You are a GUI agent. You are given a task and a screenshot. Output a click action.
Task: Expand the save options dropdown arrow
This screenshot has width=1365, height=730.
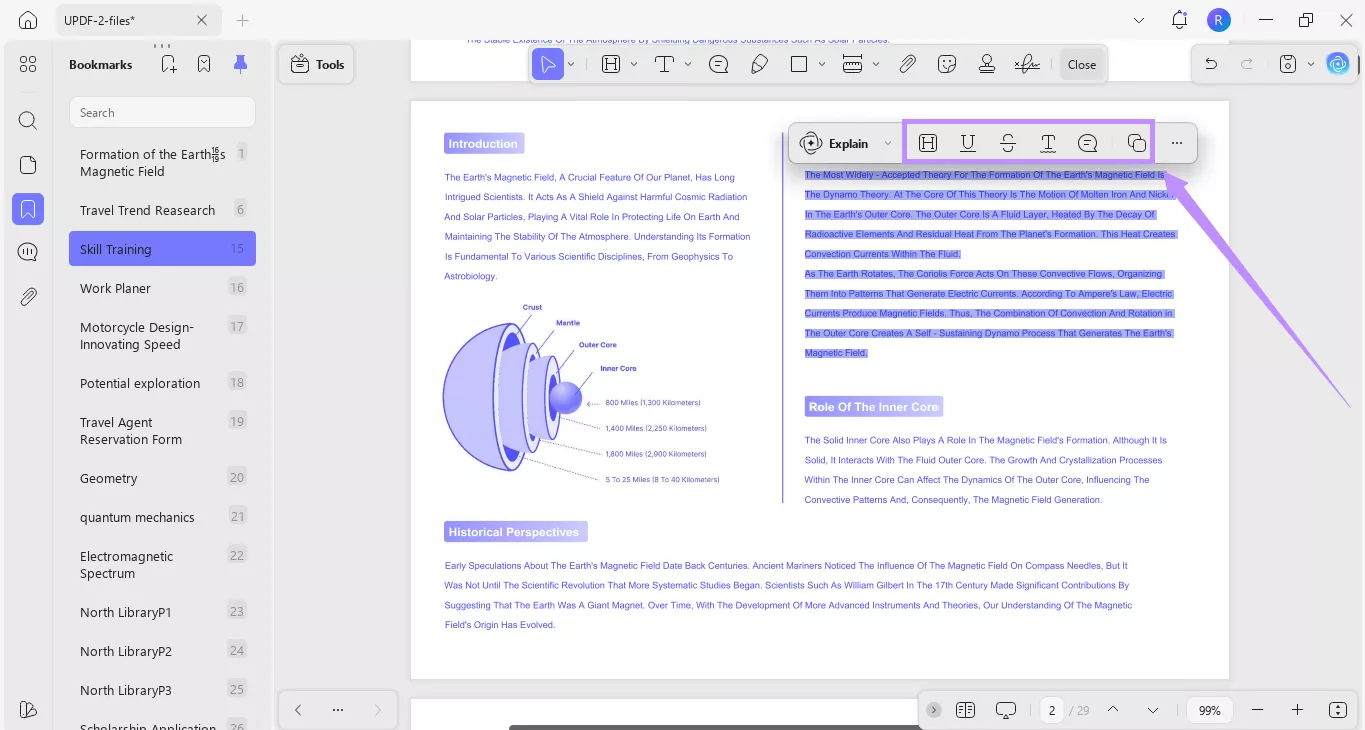1311,64
